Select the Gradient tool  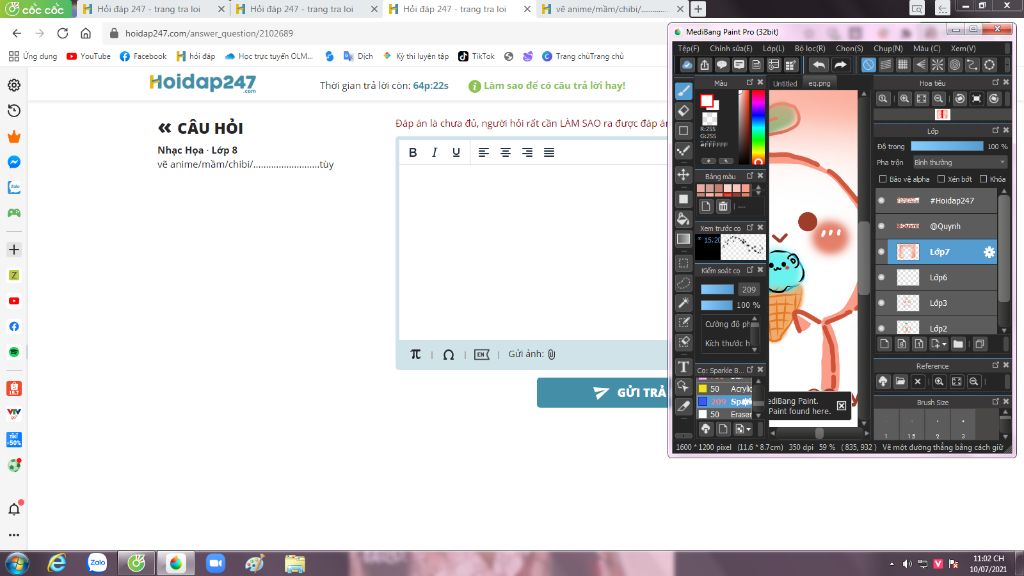(x=683, y=238)
